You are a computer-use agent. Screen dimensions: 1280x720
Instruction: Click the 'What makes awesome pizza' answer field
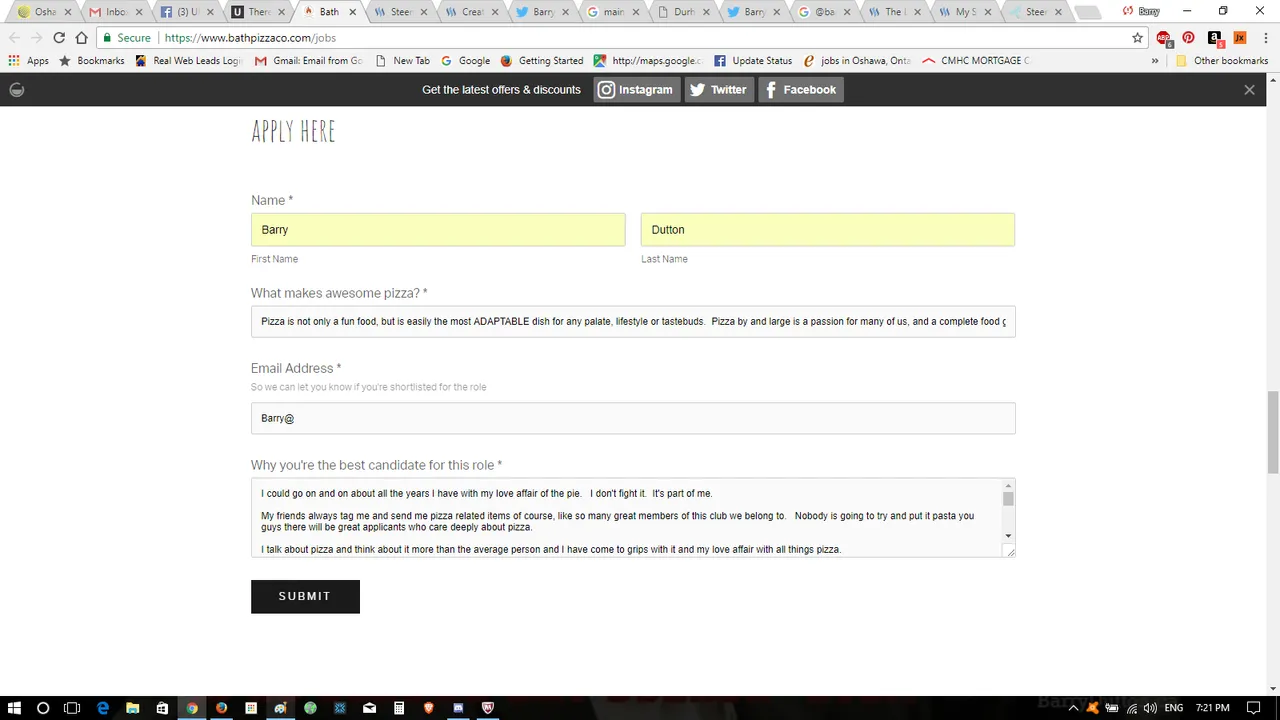pyautogui.click(x=633, y=322)
